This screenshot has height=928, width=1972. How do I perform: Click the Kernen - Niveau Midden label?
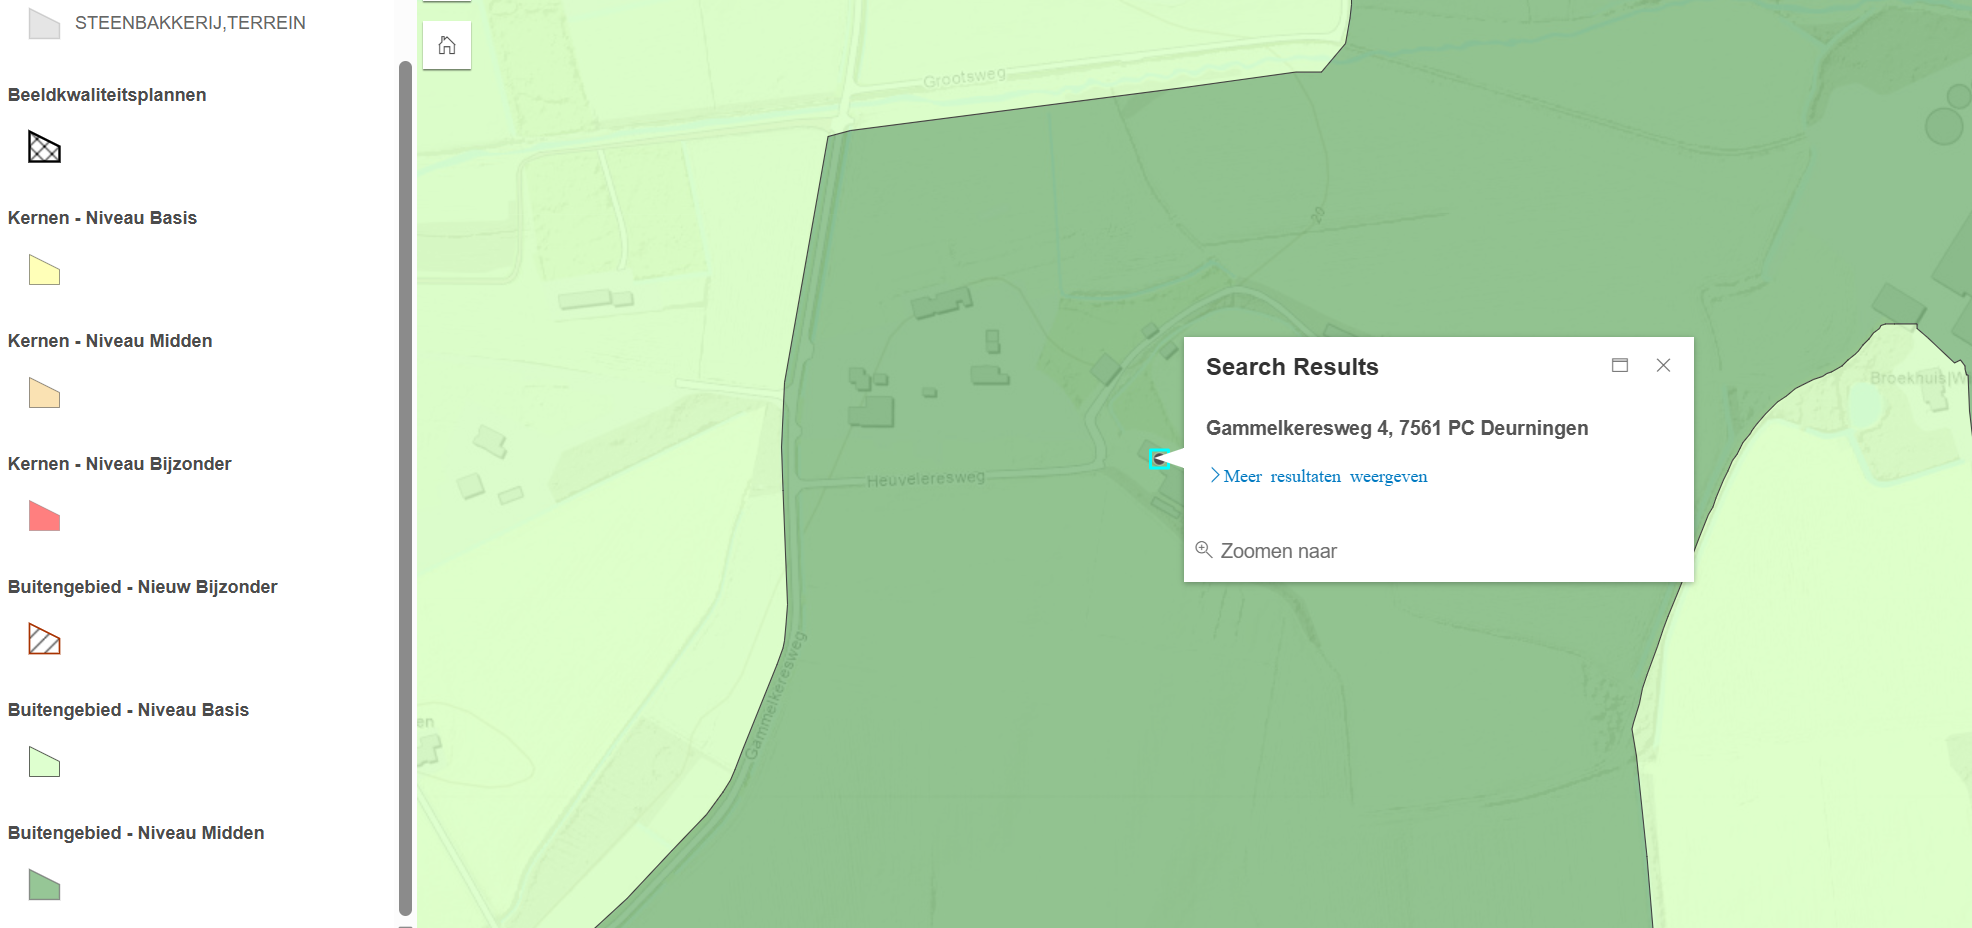tap(110, 341)
